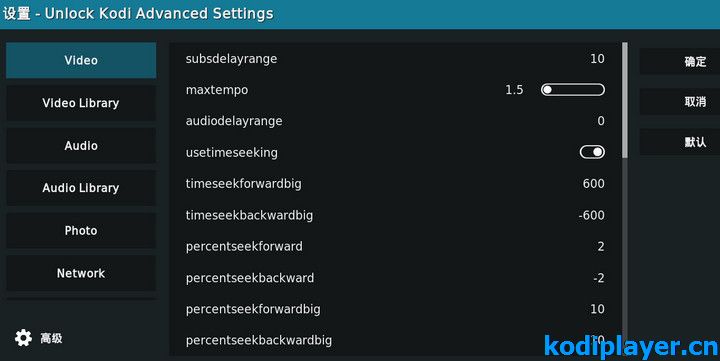Image resolution: width=720 pixels, height=361 pixels.
Task: Reset with the 默认 defaults button
Action: point(680,142)
